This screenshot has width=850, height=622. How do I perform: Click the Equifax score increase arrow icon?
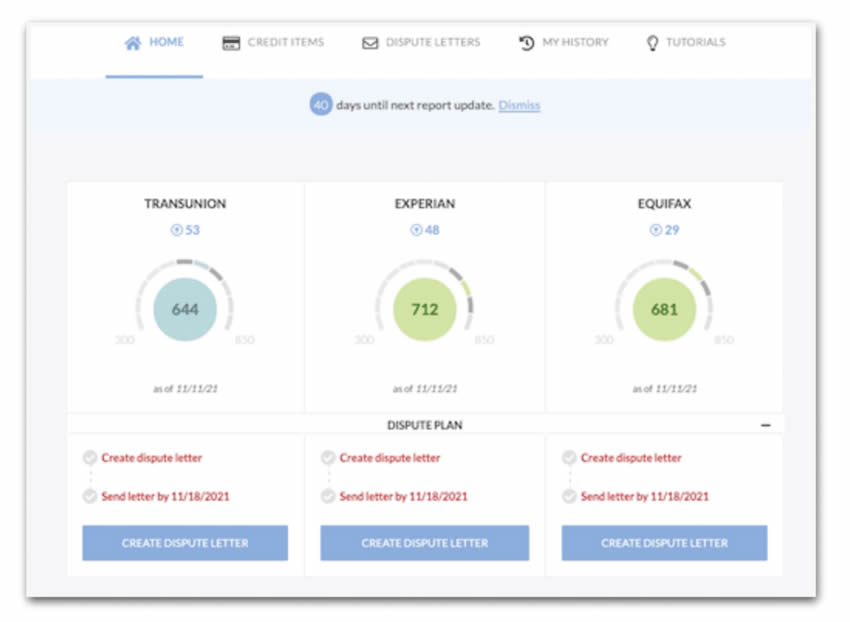click(x=656, y=230)
